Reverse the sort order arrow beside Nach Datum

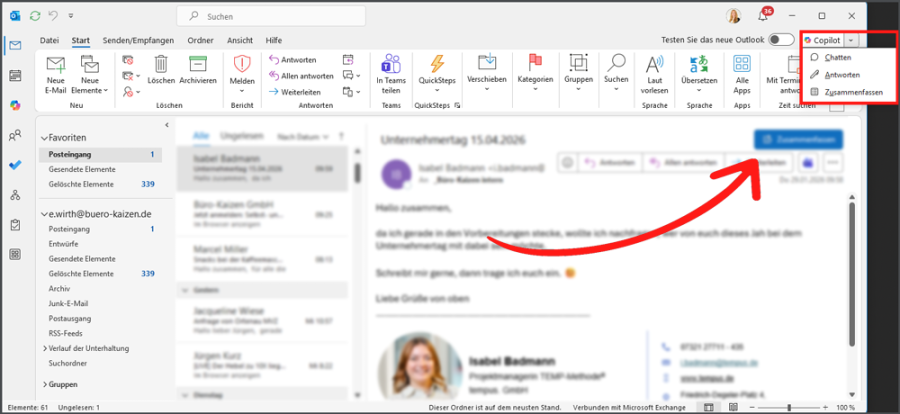tap(342, 137)
